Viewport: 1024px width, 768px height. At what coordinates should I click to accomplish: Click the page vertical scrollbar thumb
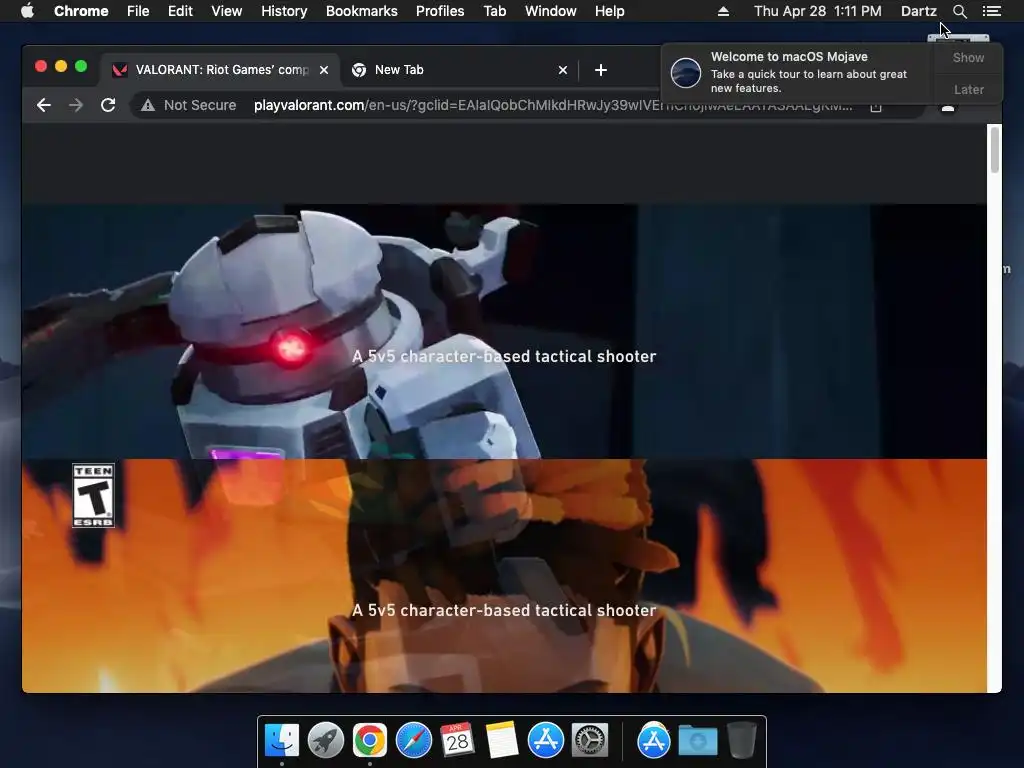(995, 150)
